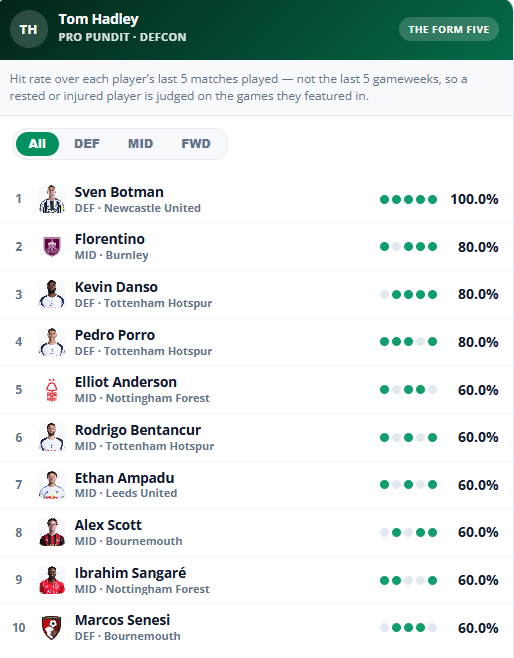Image resolution: width=514 pixels, height=658 pixels.
Task: Open Tom Hadley's pundit name
Action: 99,19
